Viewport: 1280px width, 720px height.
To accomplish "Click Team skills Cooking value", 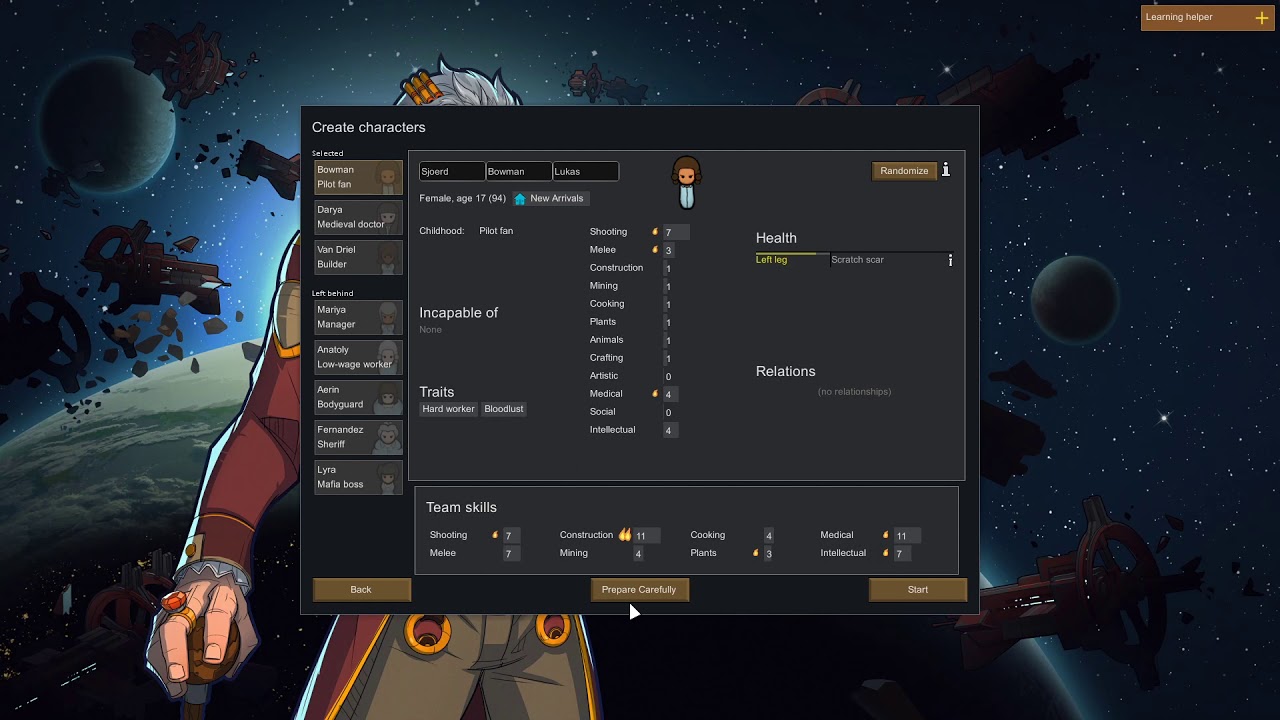I will 768,536.
